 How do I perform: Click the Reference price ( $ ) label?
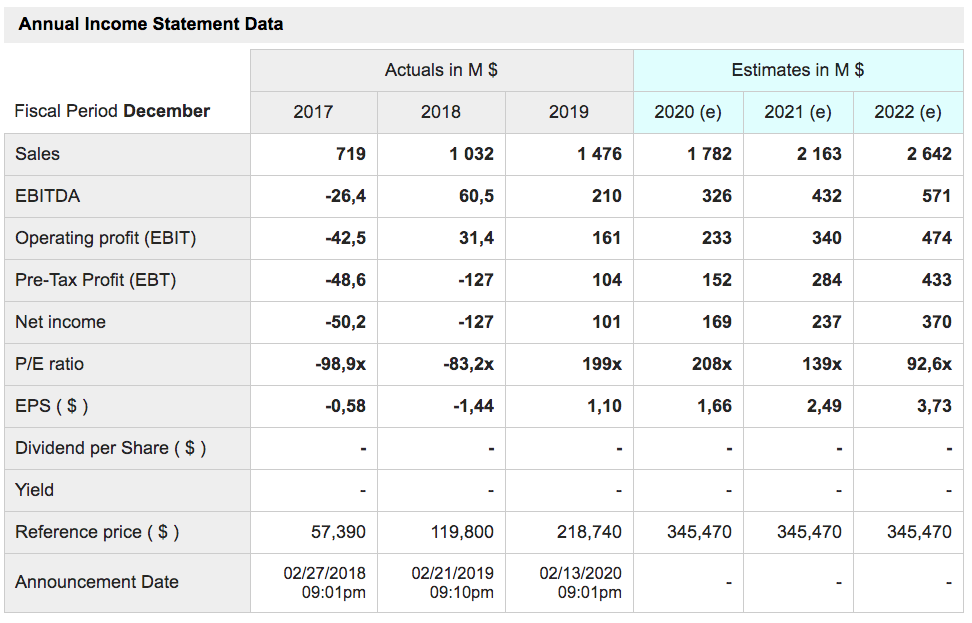coord(97,532)
